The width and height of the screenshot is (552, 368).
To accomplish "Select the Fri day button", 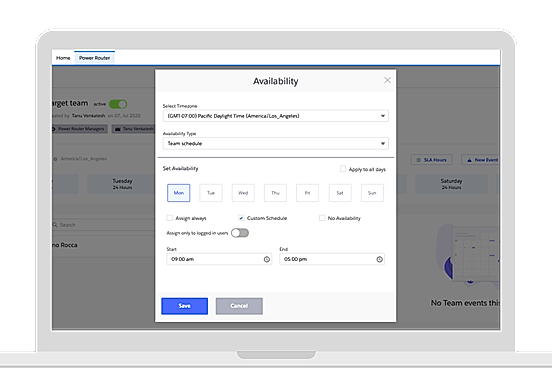I will [307, 193].
